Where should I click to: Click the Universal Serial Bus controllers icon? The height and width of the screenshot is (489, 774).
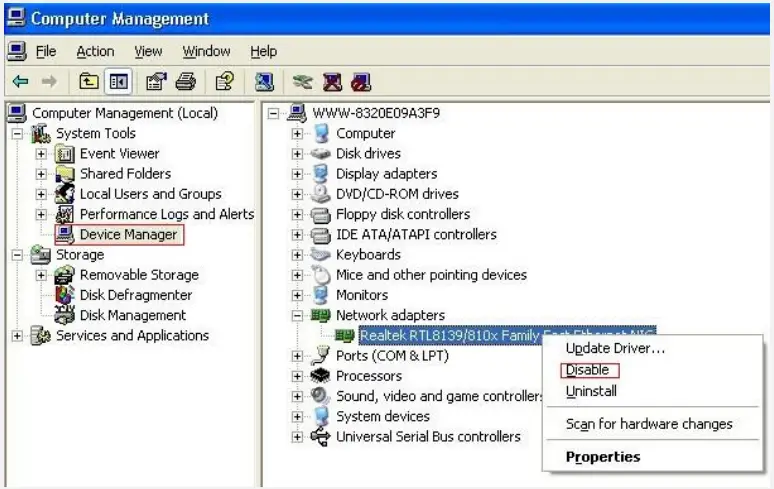(320, 437)
